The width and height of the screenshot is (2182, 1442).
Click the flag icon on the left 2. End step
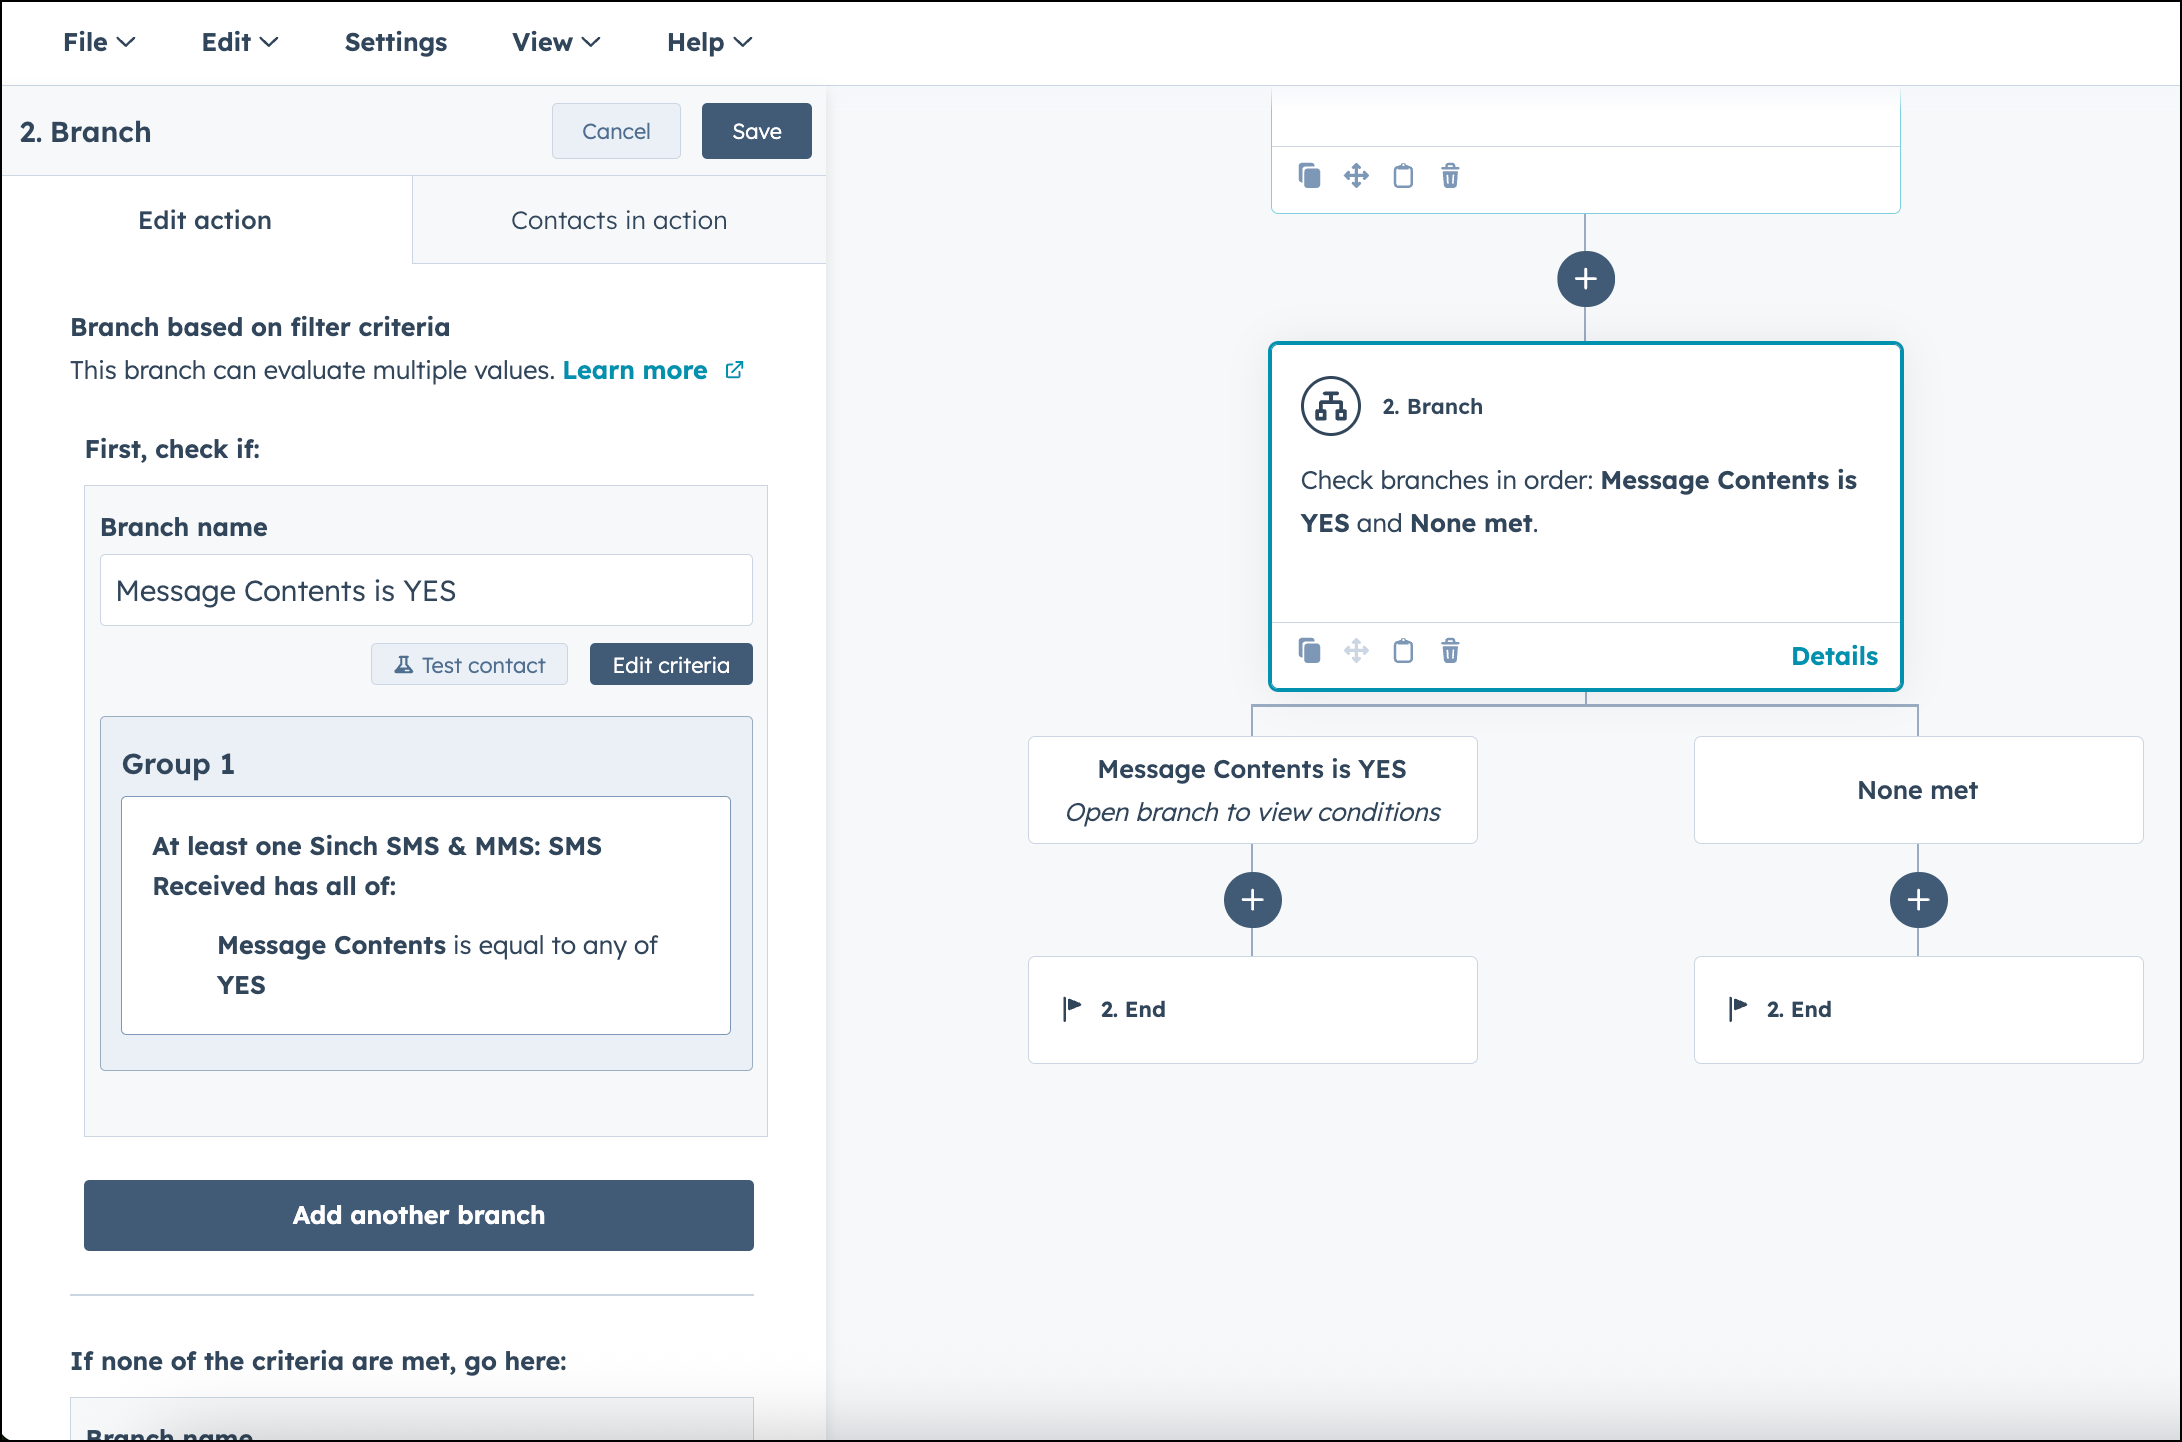(x=1071, y=1007)
